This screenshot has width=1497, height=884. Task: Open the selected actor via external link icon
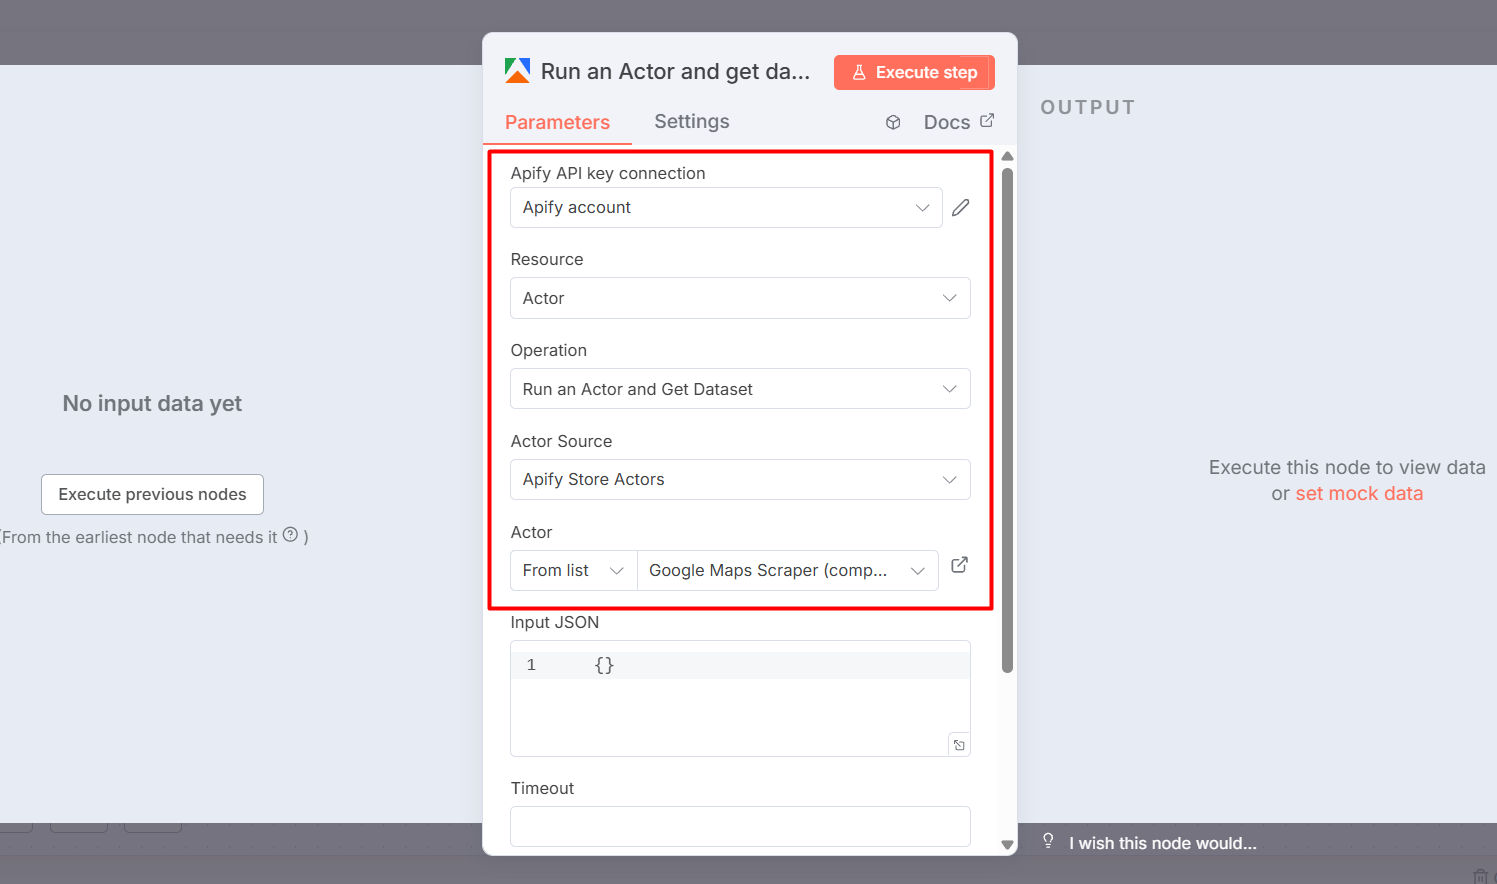(x=959, y=565)
